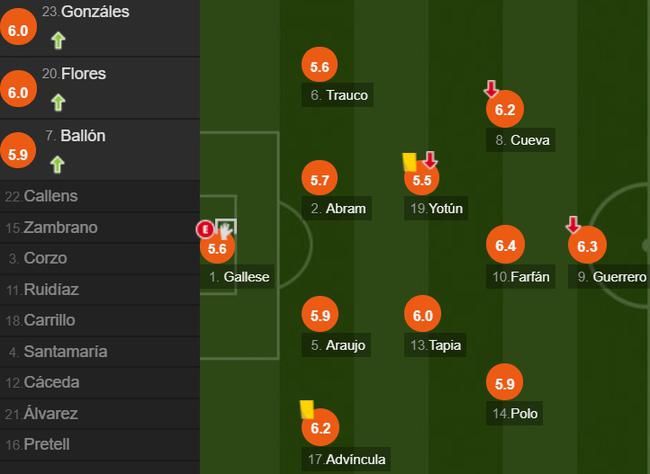
Task: Click the red substituted-off arrow above Cueva
Action: pyautogui.click(x=491, y=88)
